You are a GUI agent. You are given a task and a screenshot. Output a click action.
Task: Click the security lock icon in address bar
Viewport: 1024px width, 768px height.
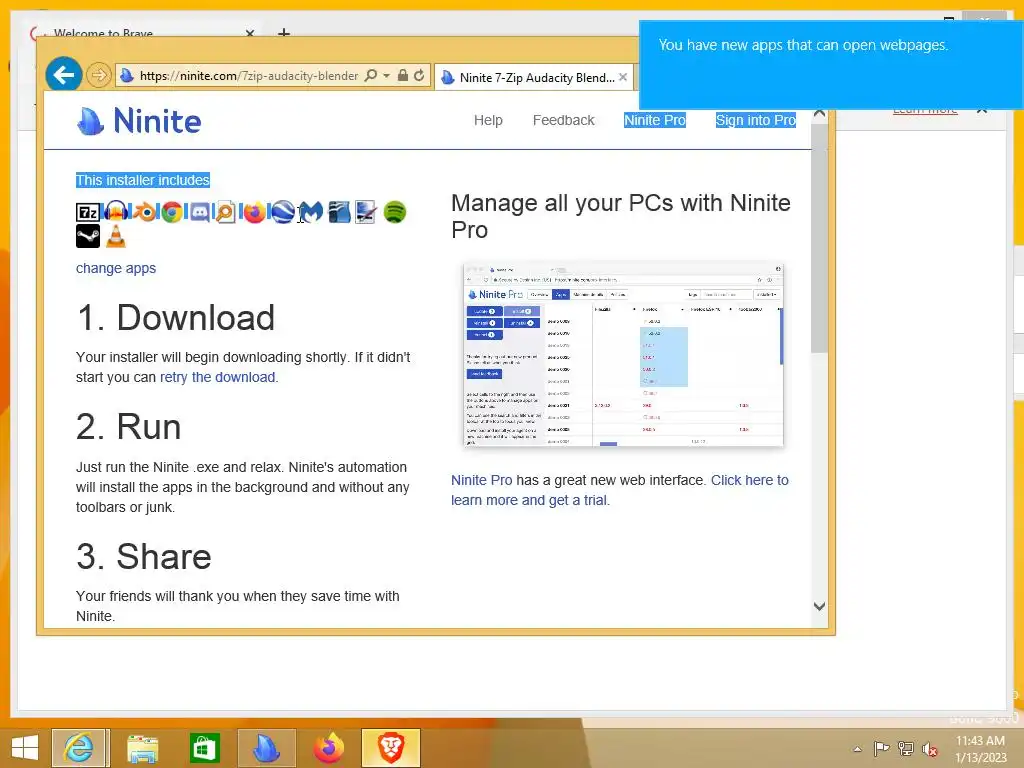[403, 75]
